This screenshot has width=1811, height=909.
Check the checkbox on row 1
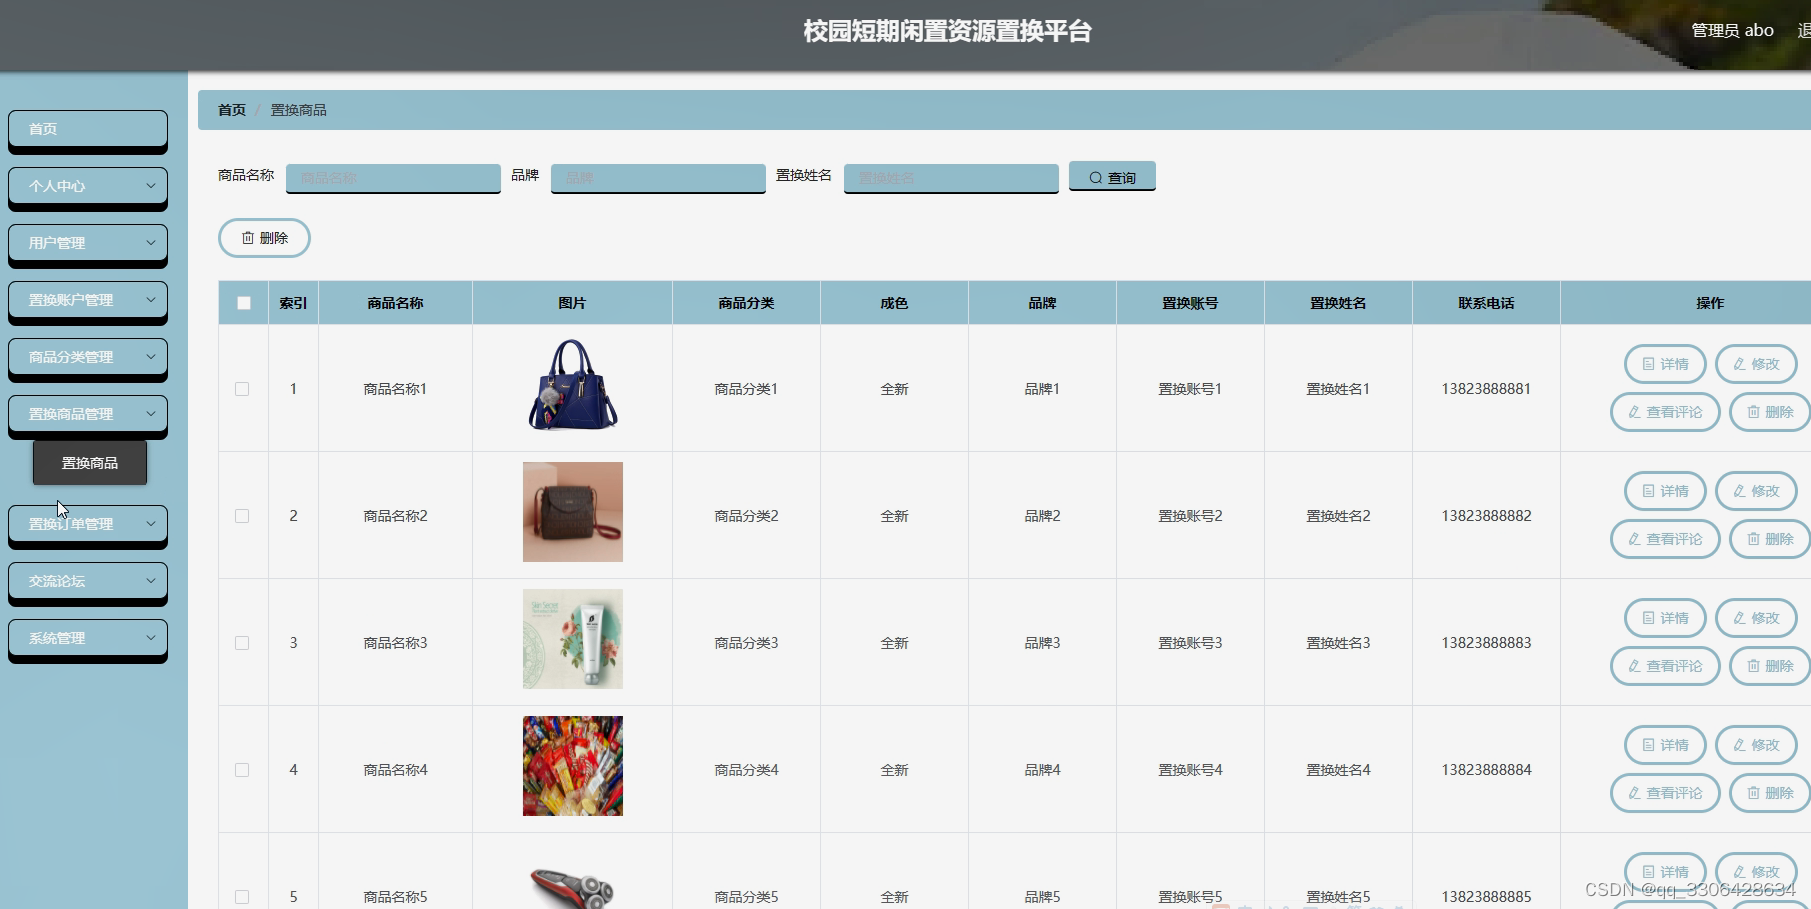coord(241,388)
